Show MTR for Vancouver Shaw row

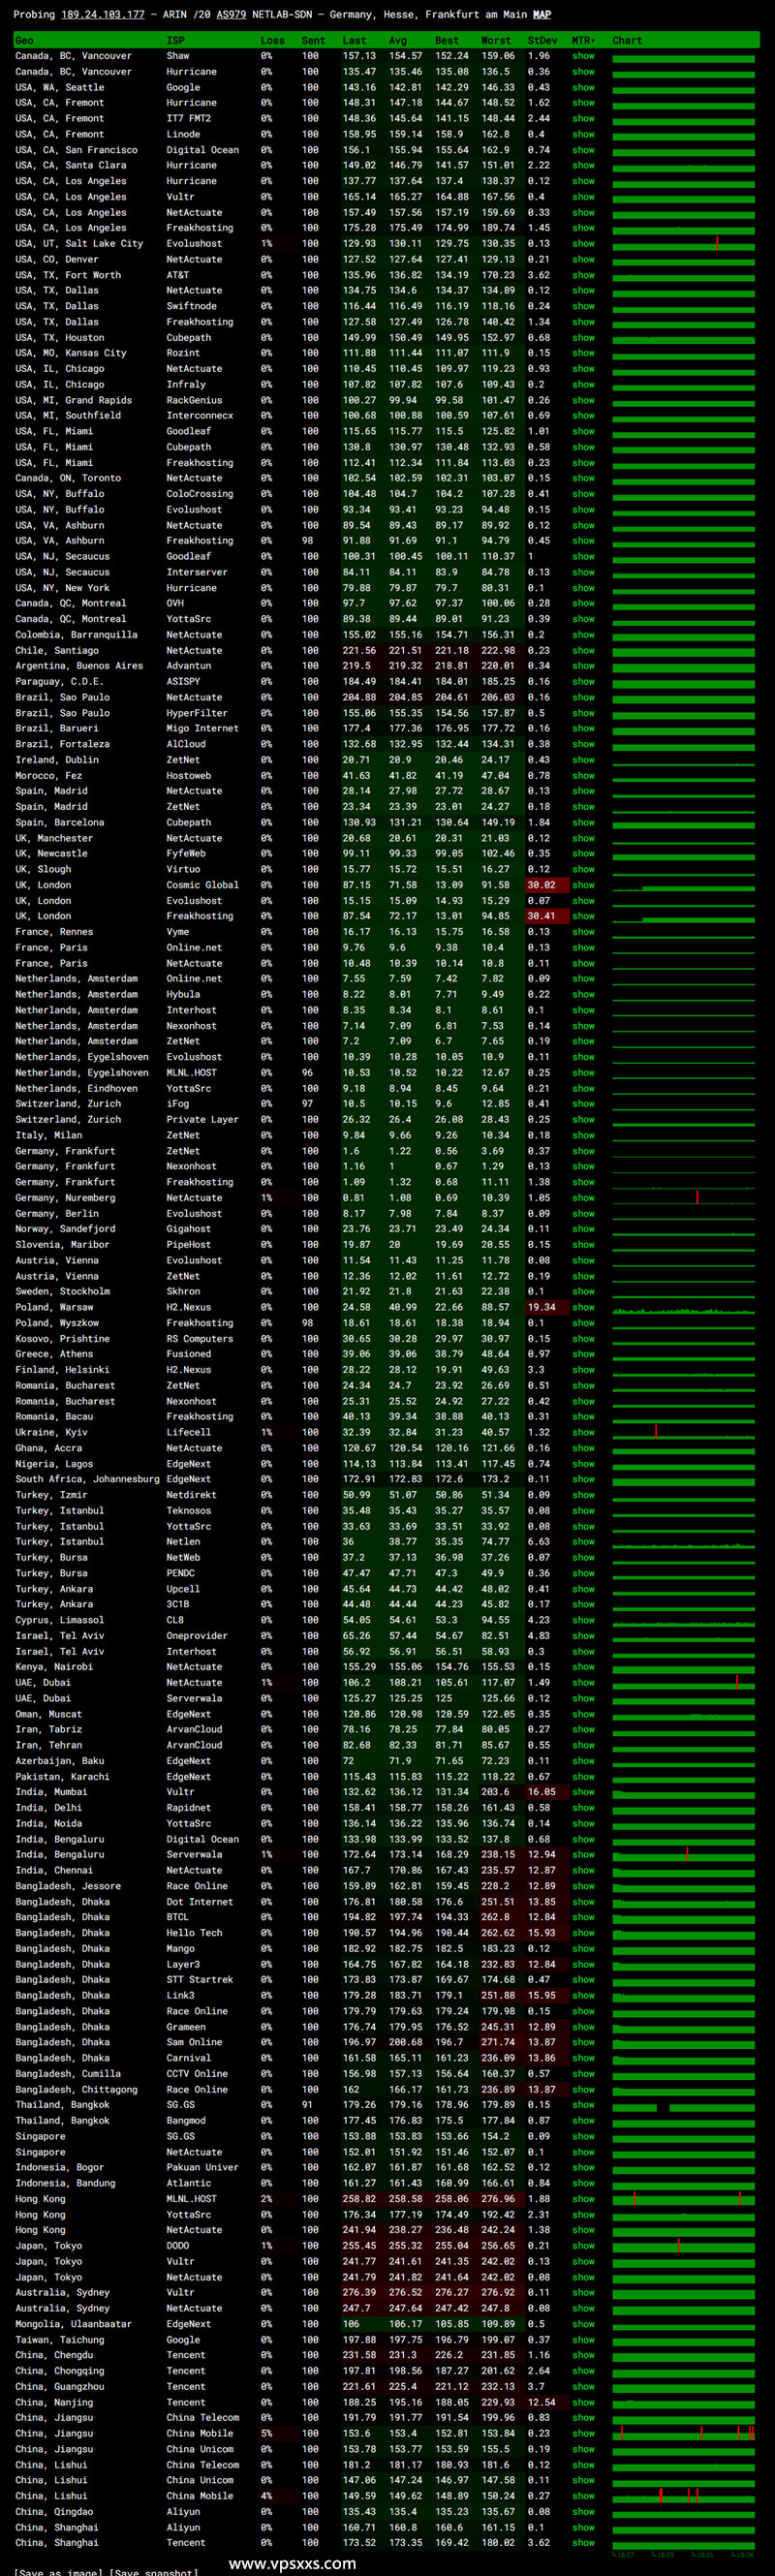point(583,56)
